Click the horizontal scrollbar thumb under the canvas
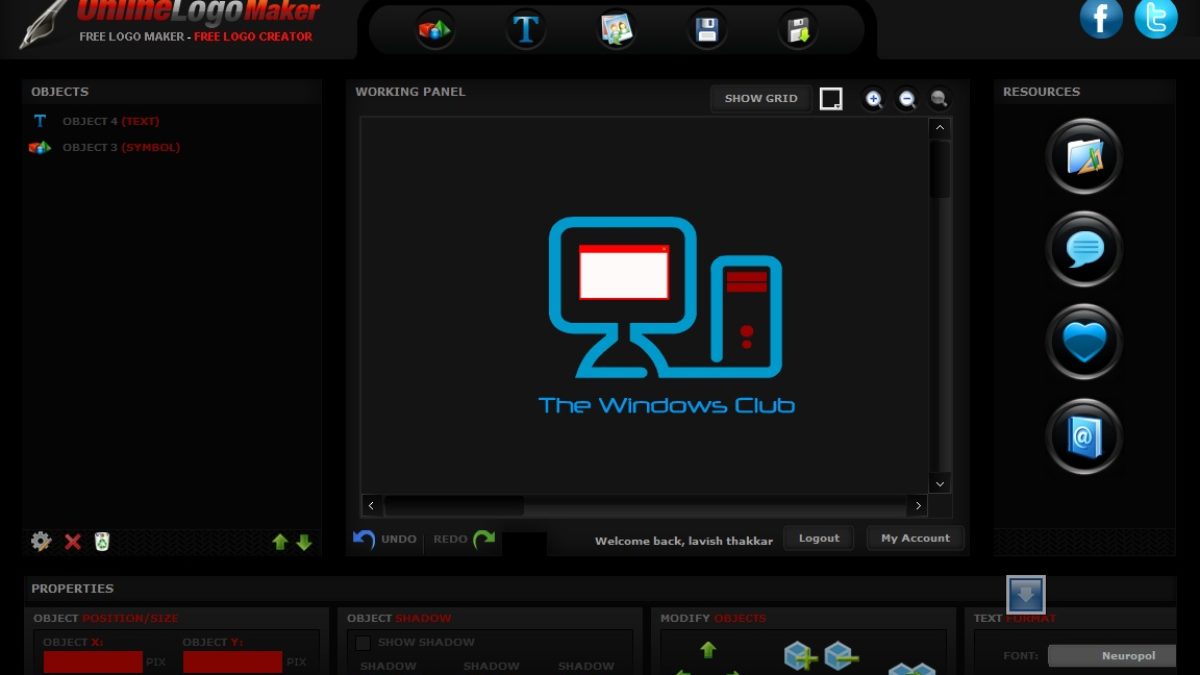The height and width of the screenshot is (675, 1200). [454, 506]
